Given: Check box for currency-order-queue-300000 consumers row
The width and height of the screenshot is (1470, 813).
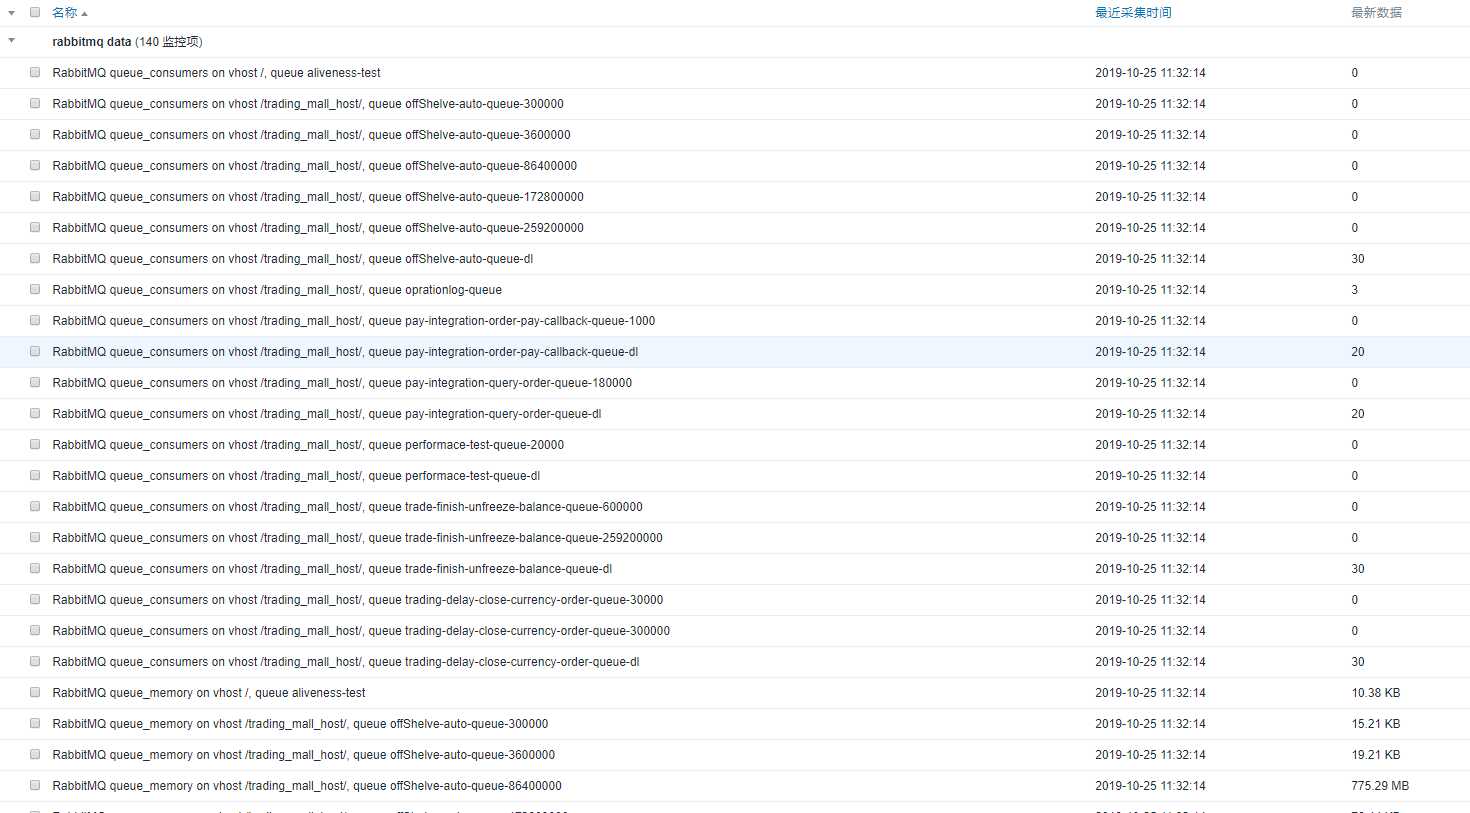Looking at the screenshot, I should pyautogui.click(x=35, y=630).
